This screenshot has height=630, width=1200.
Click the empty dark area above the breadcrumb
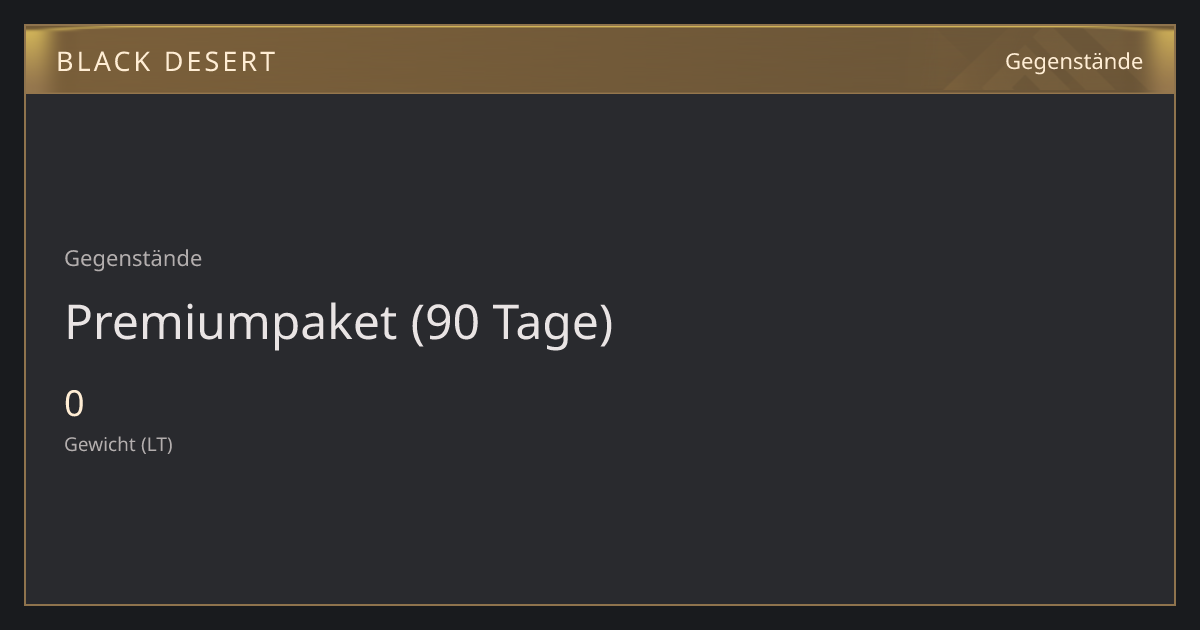(x=600, y=170)
